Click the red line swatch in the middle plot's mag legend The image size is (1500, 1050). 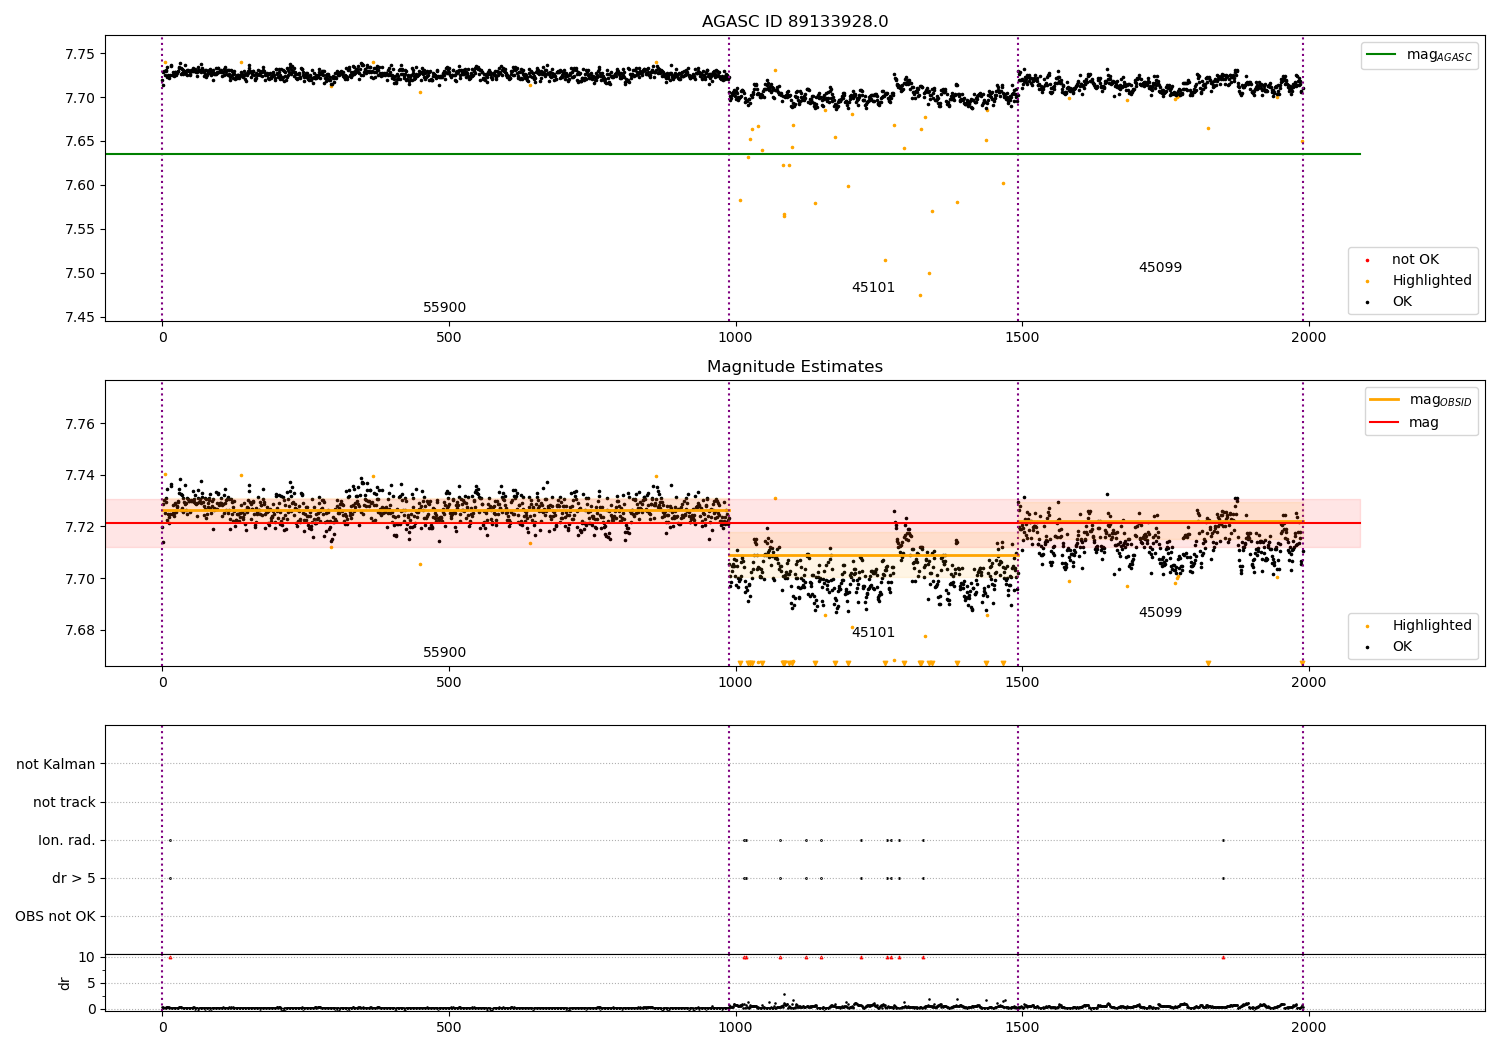tap(1384, 422)
